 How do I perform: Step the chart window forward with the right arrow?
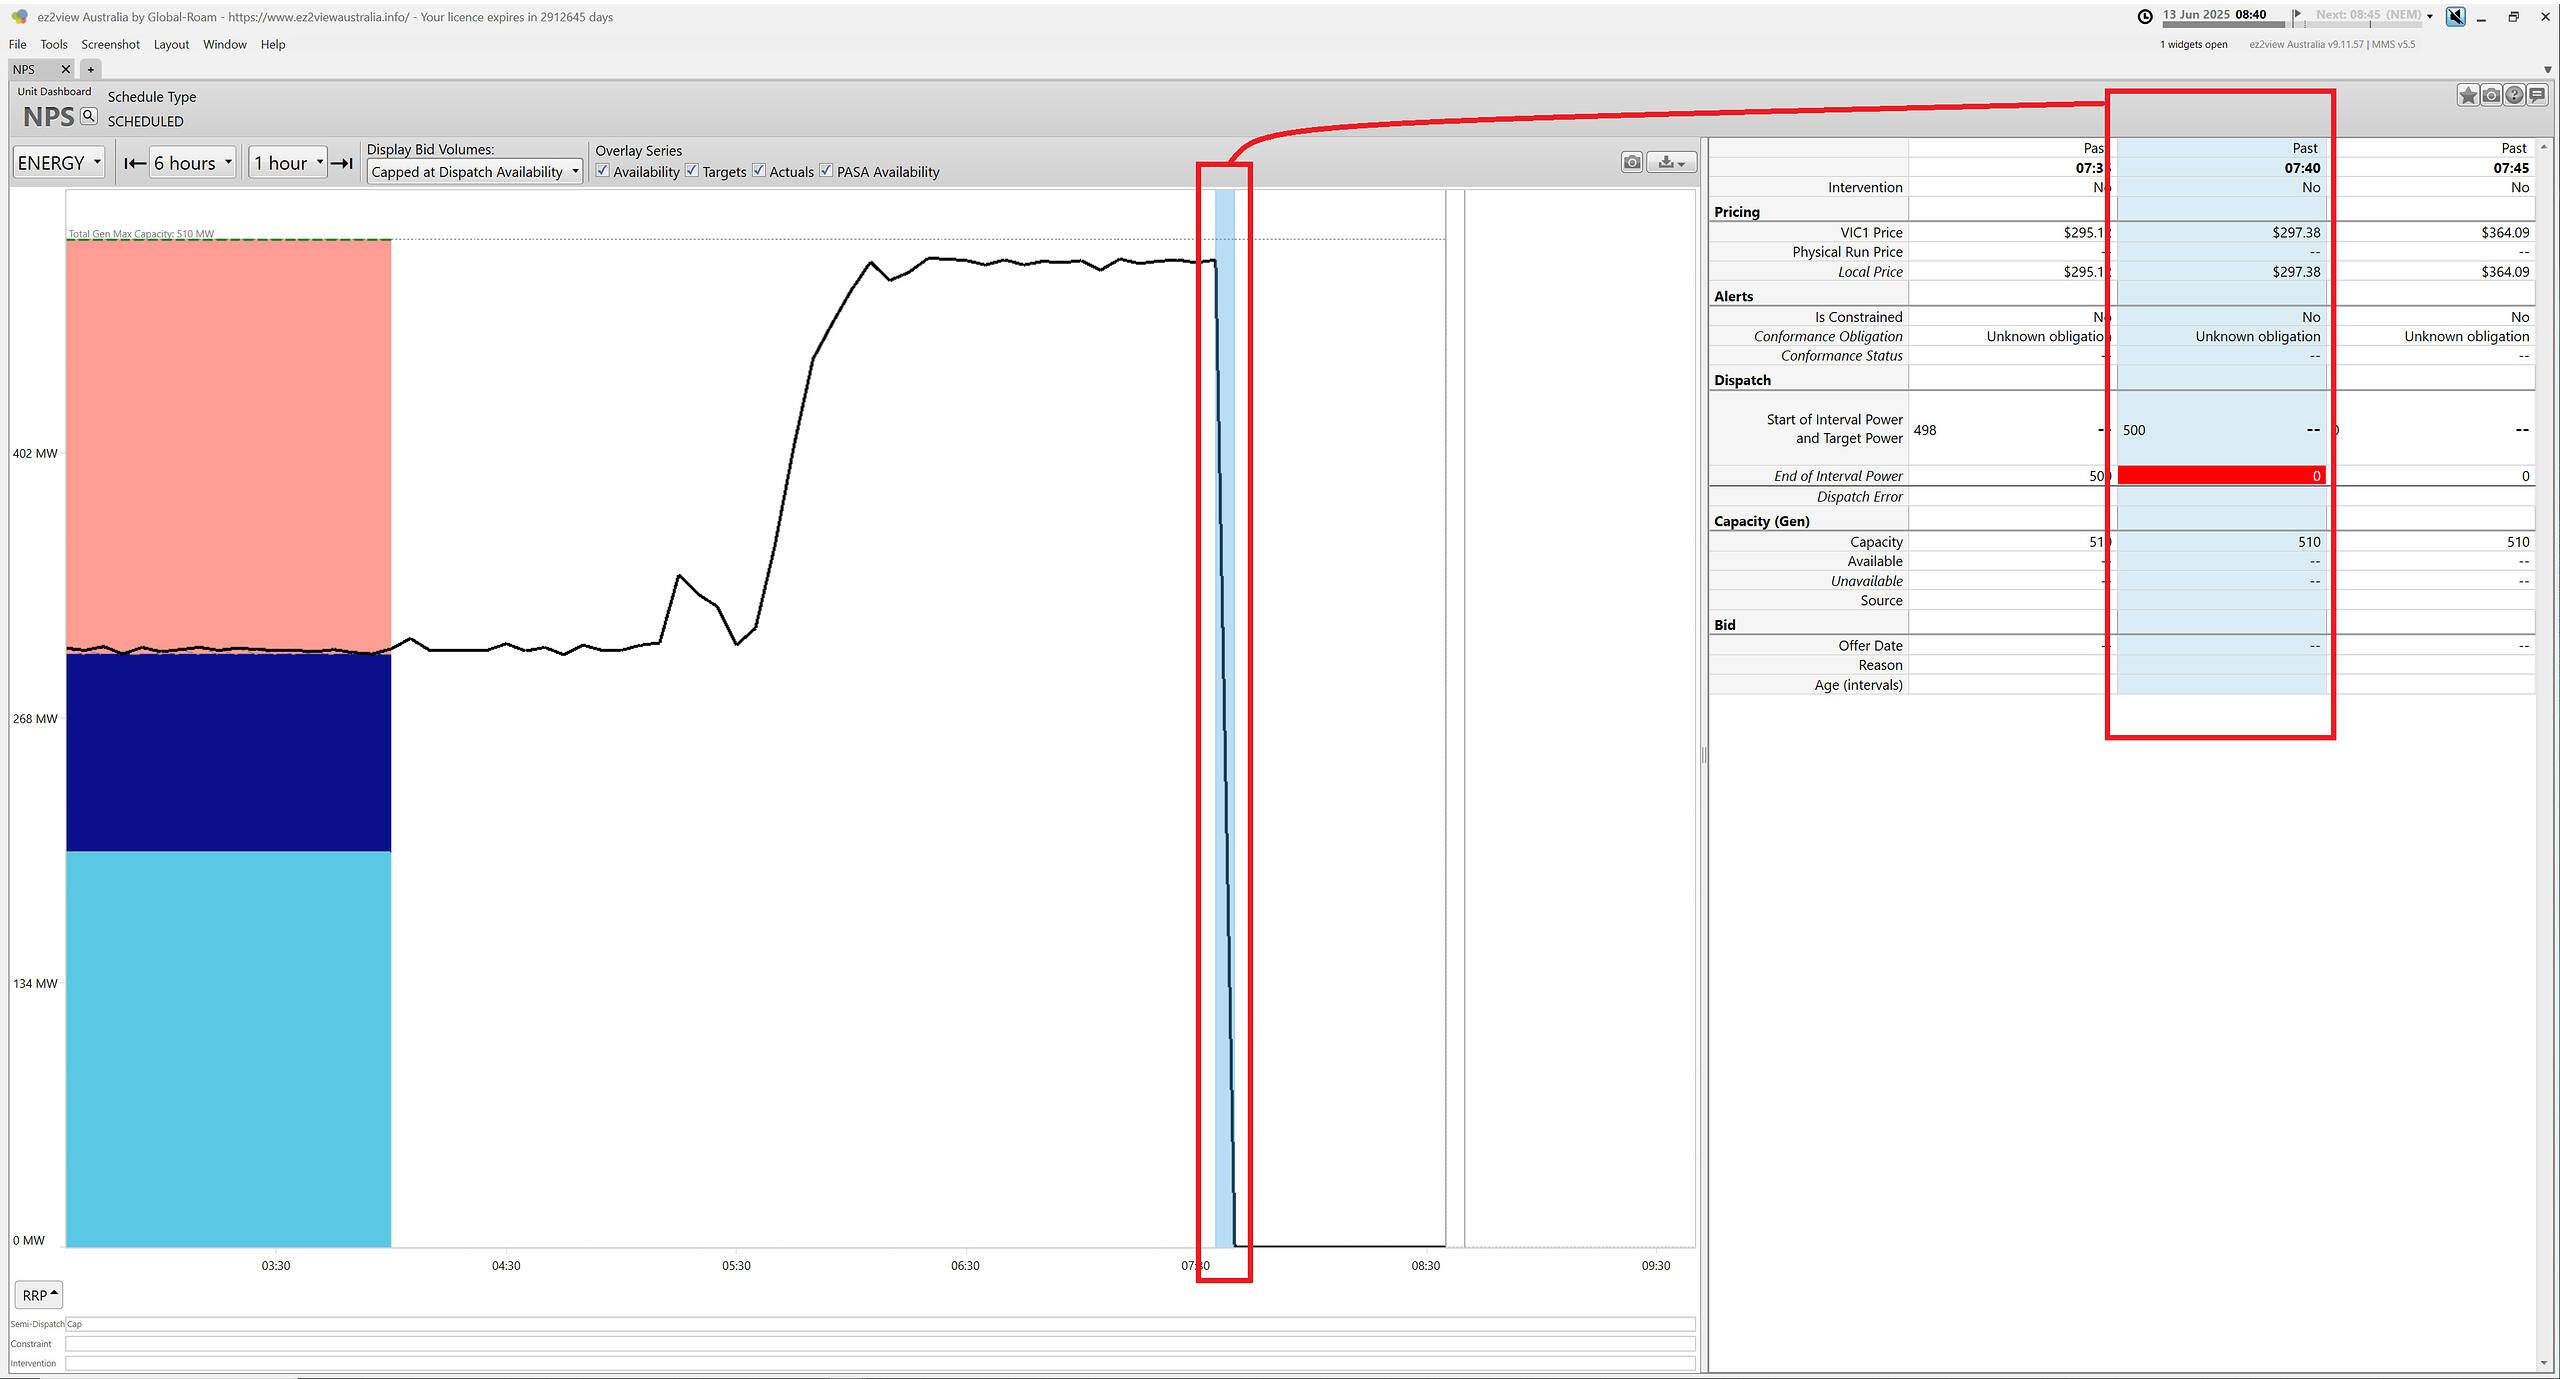pos(342,163)
